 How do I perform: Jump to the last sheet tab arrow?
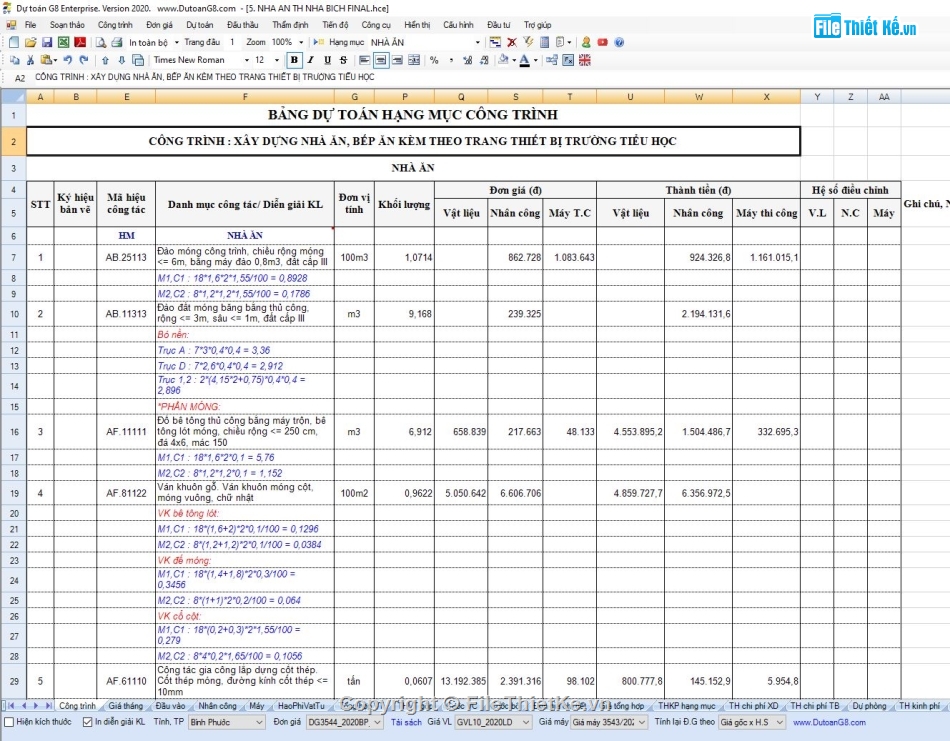coord(48,706)
